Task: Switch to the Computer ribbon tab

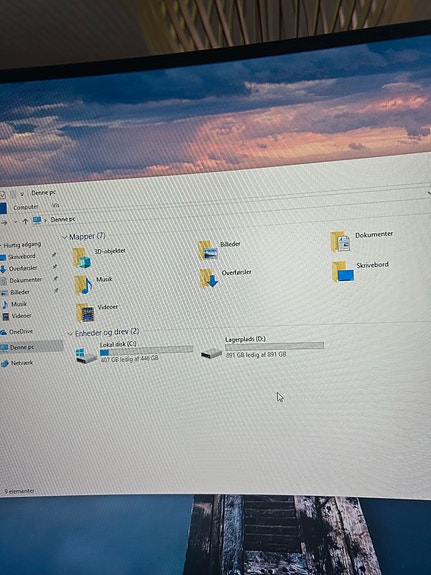Action: tap(26, 207)
